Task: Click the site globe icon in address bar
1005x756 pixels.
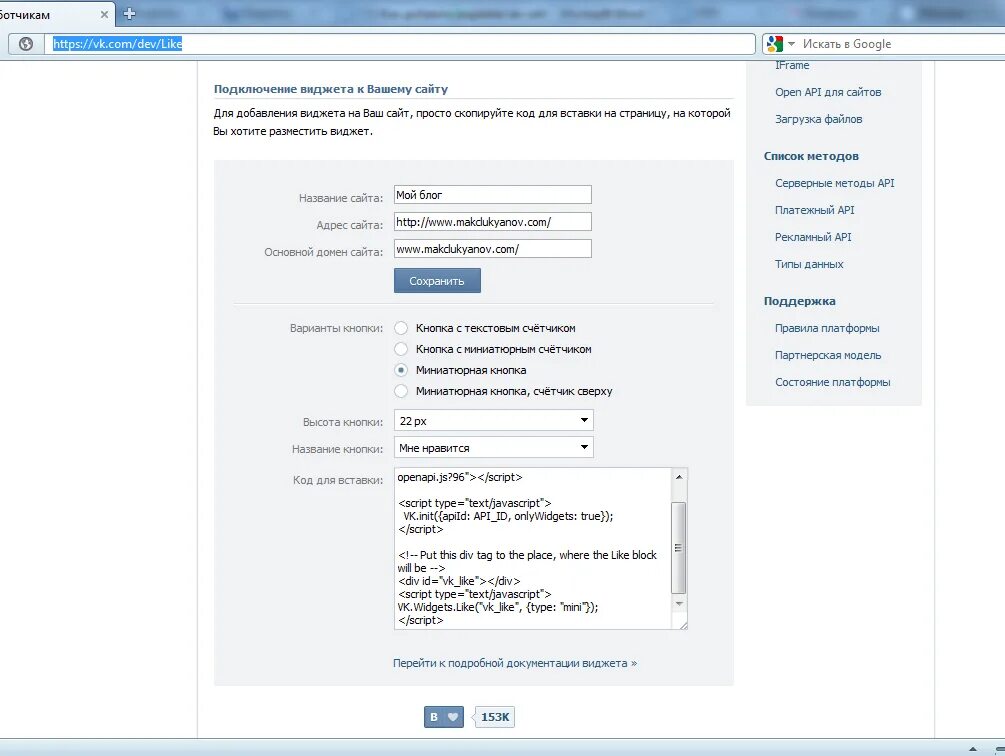Action: click(x=26, y=44)
